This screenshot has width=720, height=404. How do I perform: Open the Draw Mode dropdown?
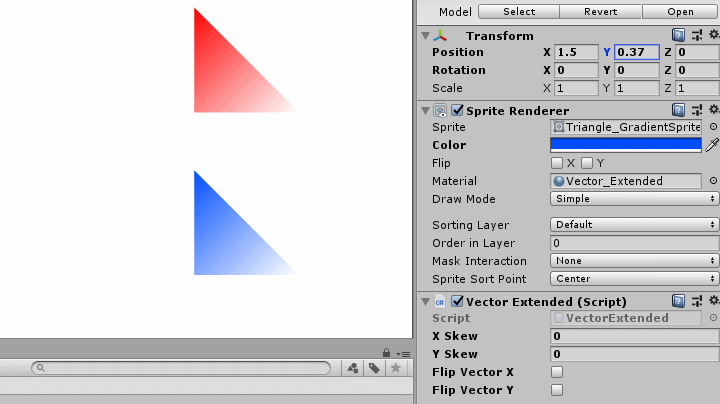[x=635, y=199]
